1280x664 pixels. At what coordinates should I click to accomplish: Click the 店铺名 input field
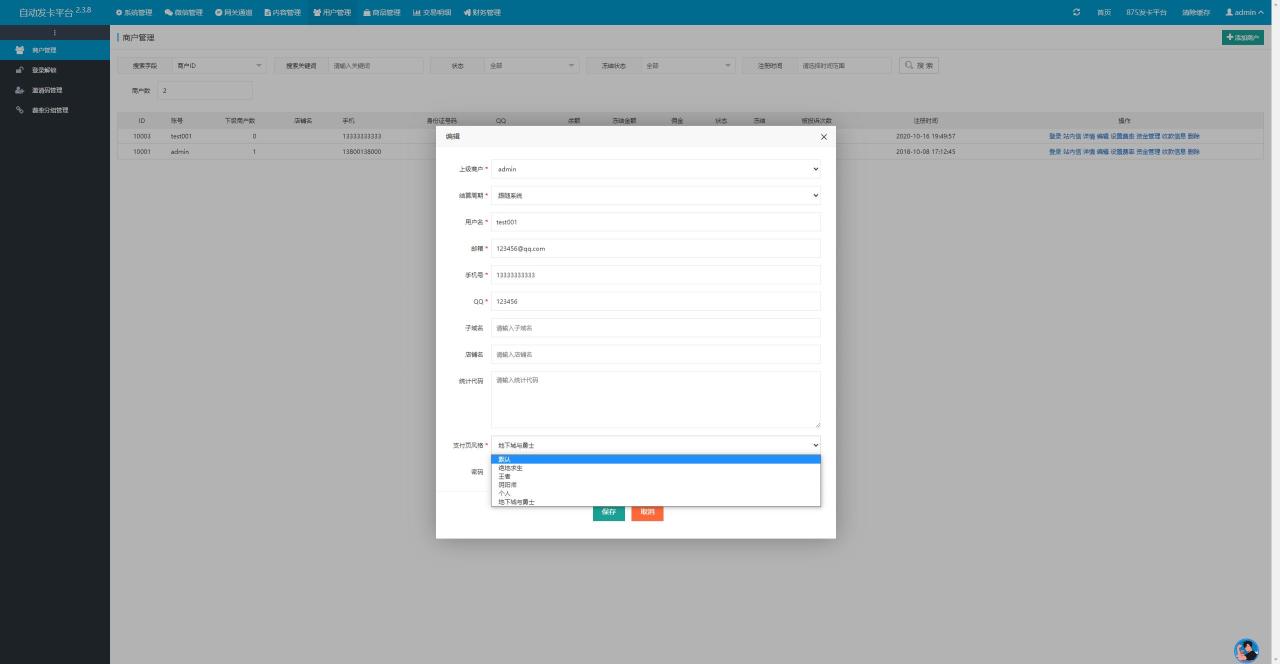click(656, 354)
